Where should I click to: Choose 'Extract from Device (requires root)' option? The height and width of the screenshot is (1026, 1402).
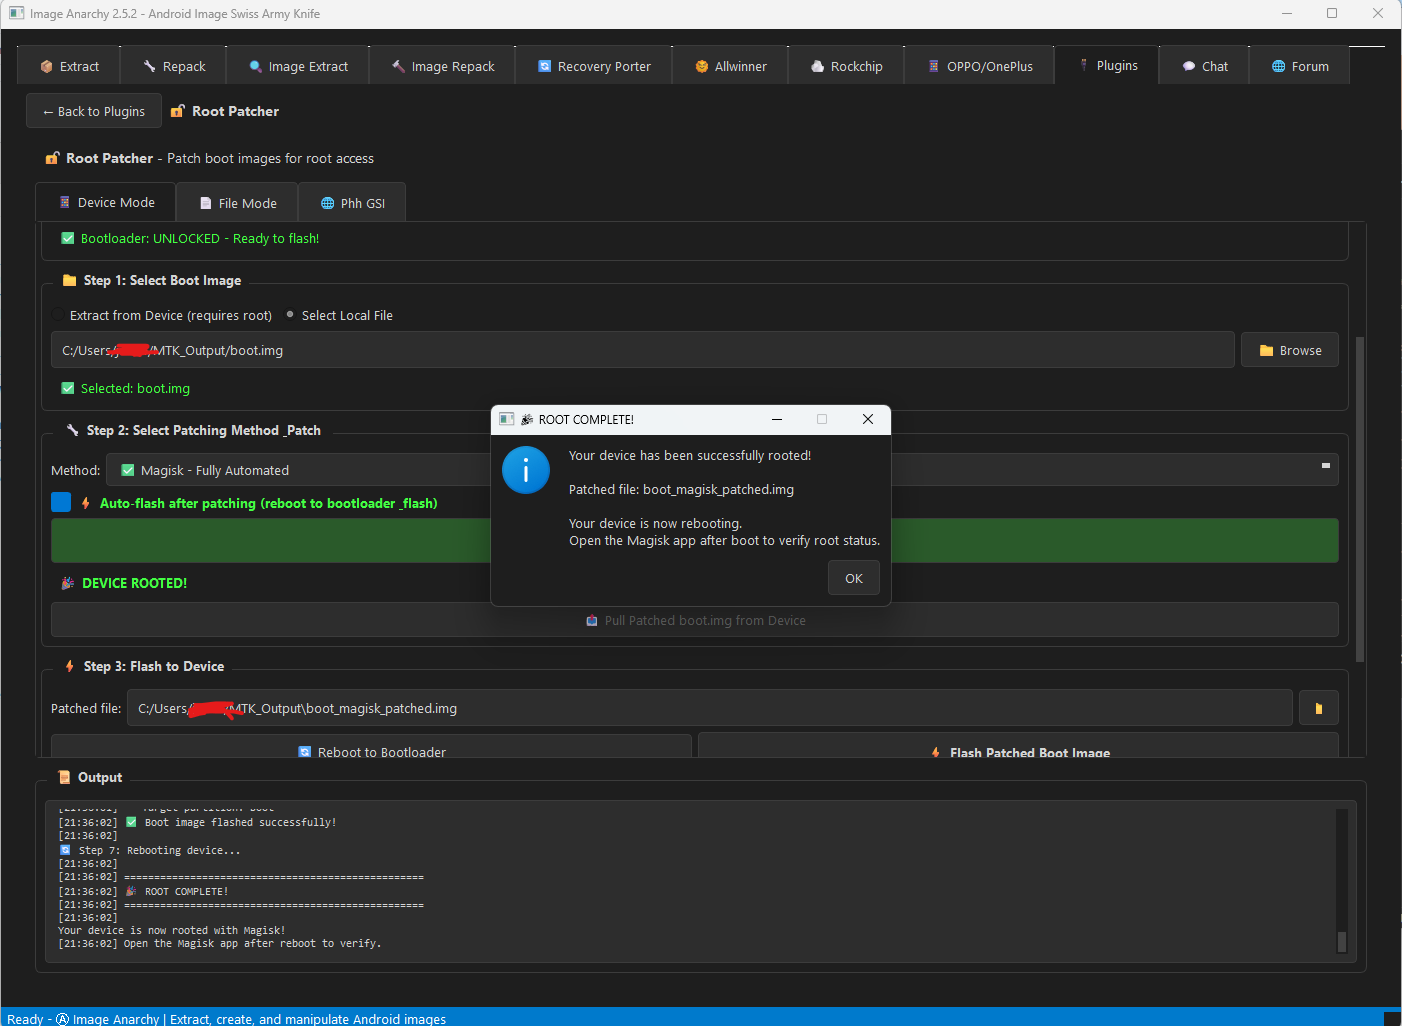(58, 314)
